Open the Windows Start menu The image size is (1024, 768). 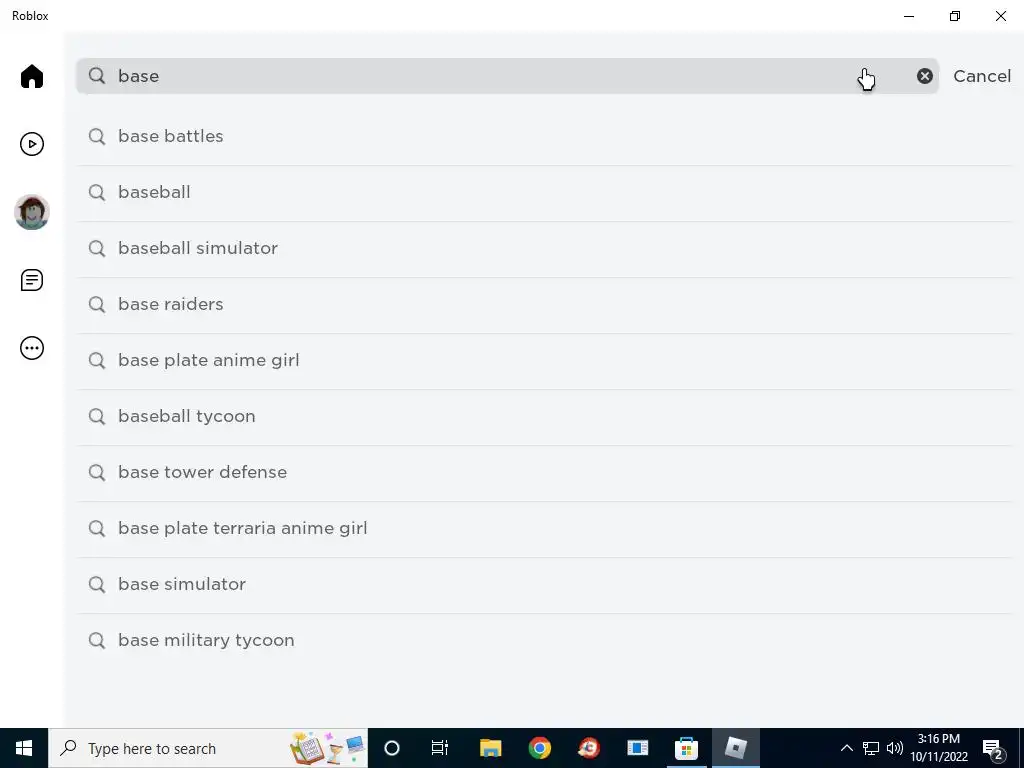coord(24,748)
